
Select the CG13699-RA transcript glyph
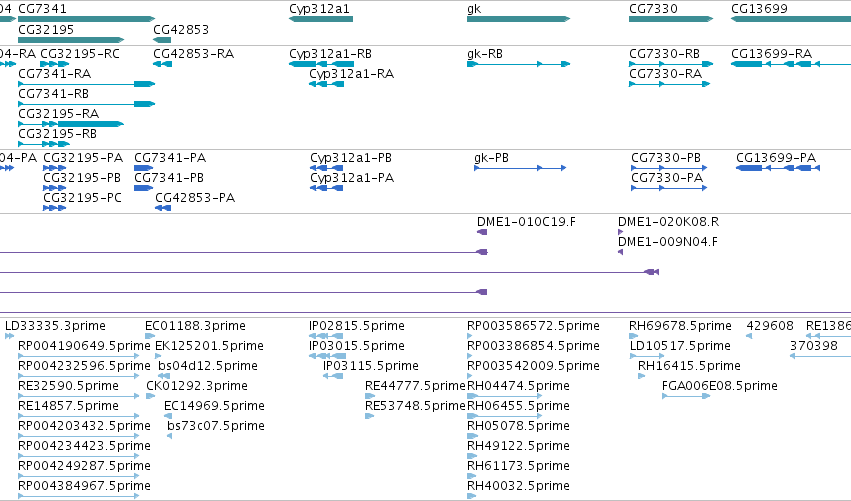(x=791, y=64)
